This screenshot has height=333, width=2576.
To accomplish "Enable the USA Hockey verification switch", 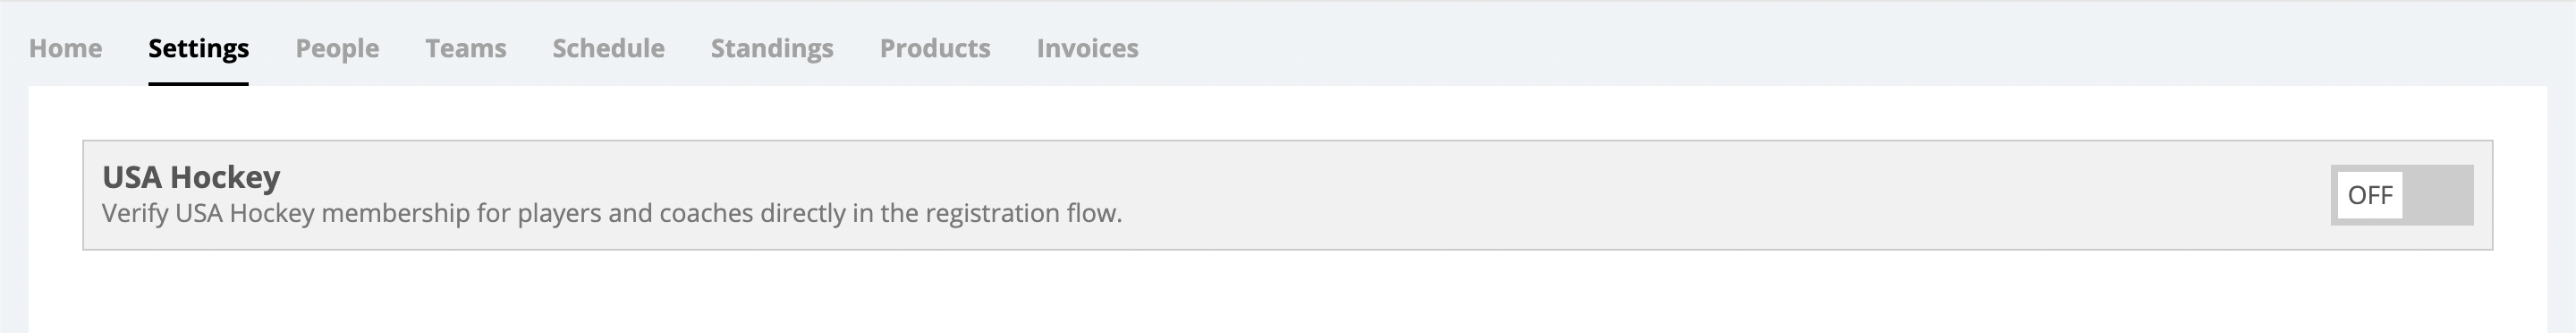I will [x=2401, y=195].
